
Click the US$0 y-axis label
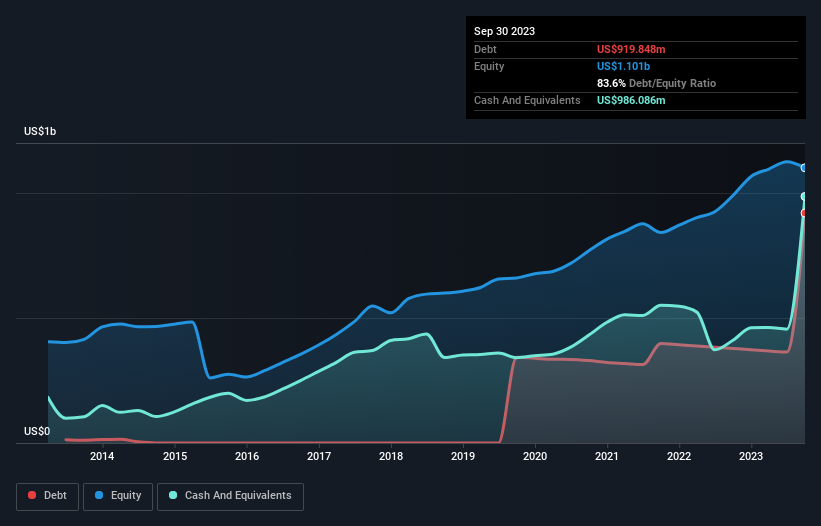click(x=37, y=431)
